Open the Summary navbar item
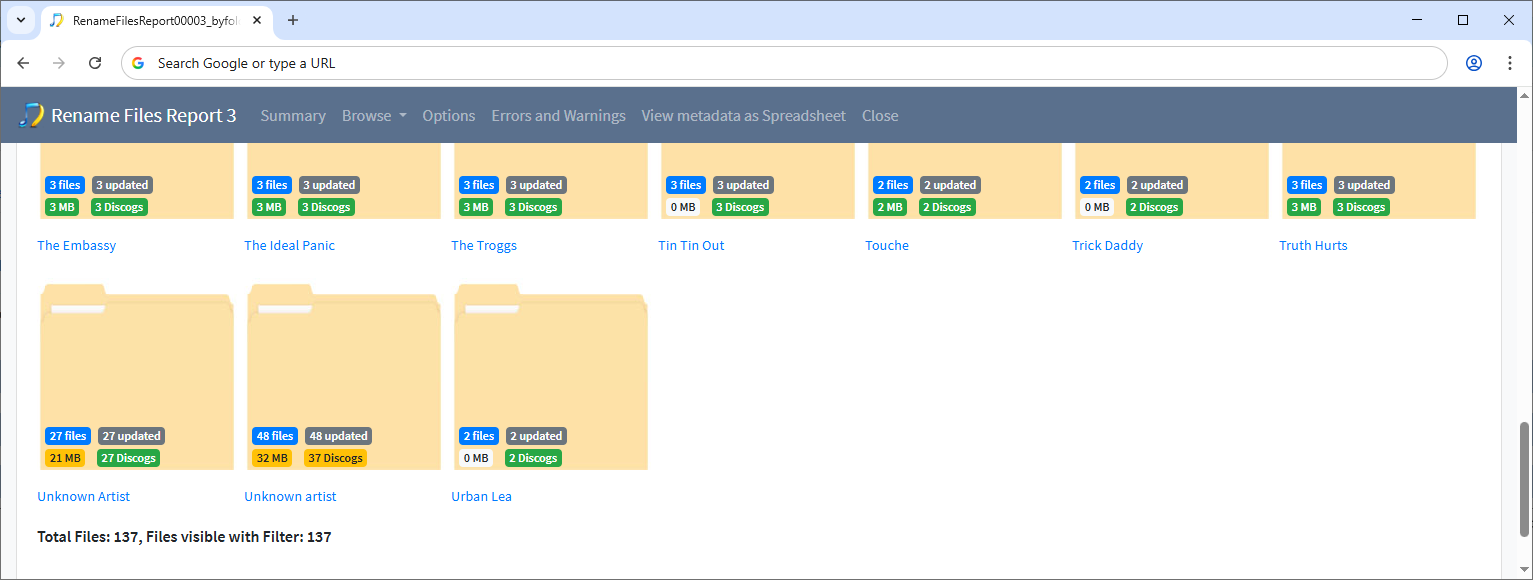This screenshot has width=1533, height=580. 293,116
